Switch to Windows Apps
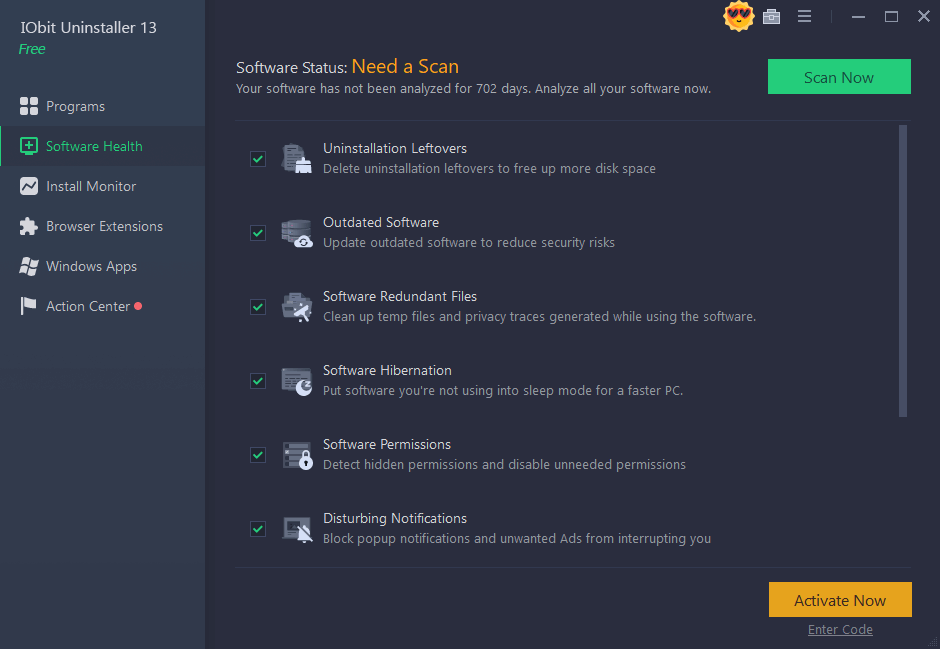940x649 pixels. tap(103, 266)
